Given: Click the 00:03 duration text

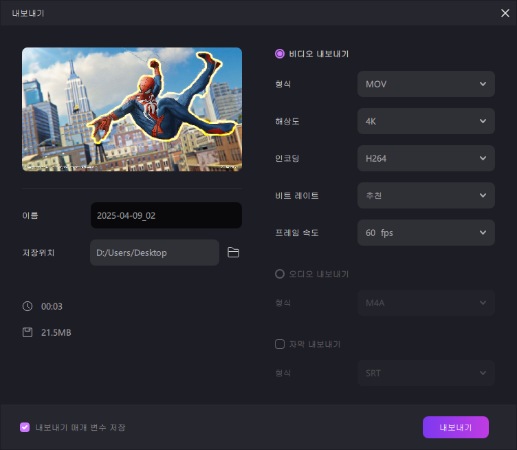Looking at the screenshot, I should tap(52, 306).
